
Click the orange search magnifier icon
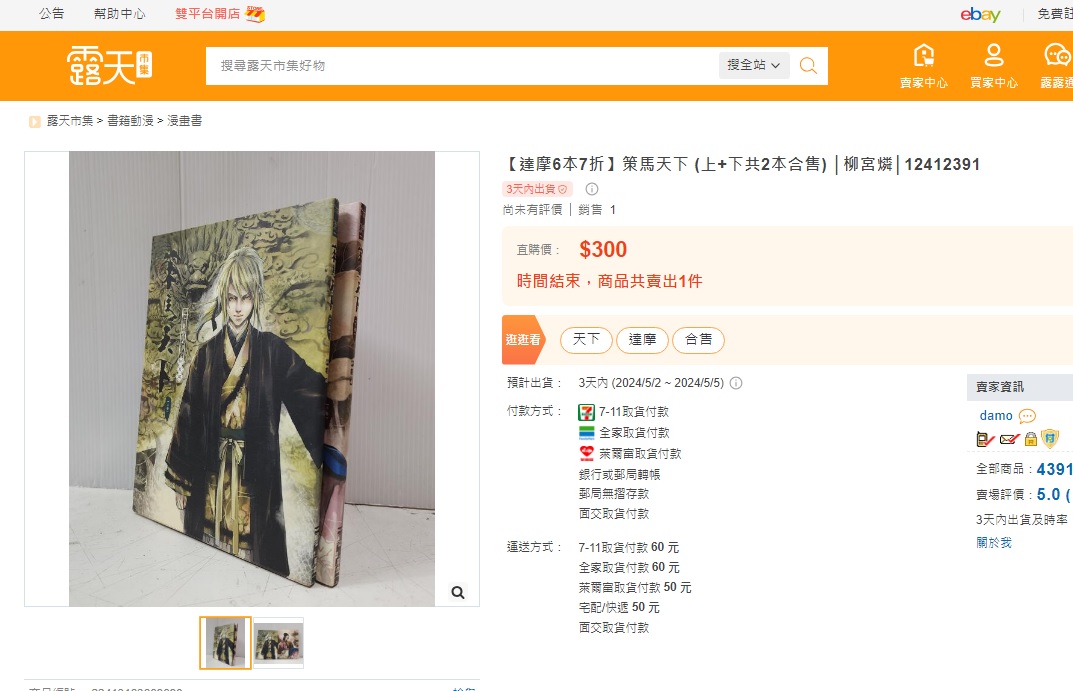point(808,66)
